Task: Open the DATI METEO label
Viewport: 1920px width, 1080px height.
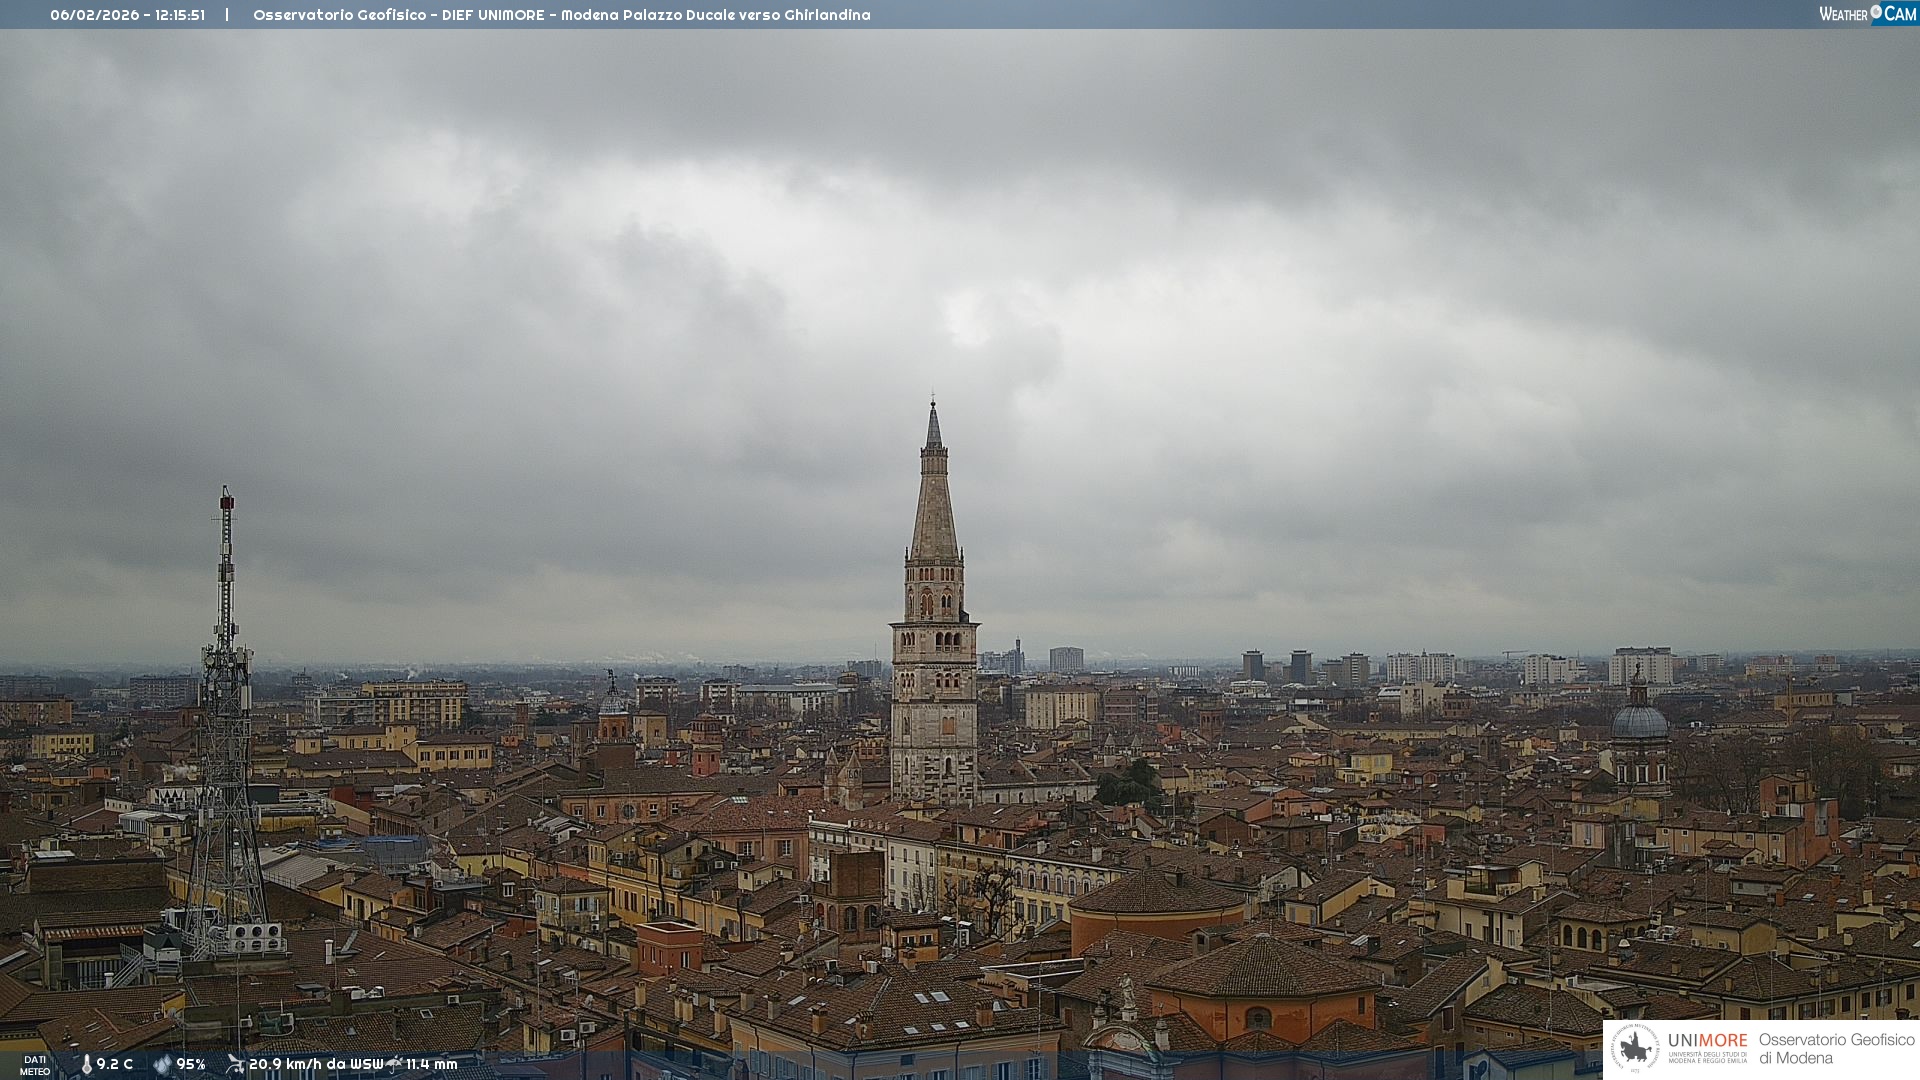Action: click(35, 1065)
